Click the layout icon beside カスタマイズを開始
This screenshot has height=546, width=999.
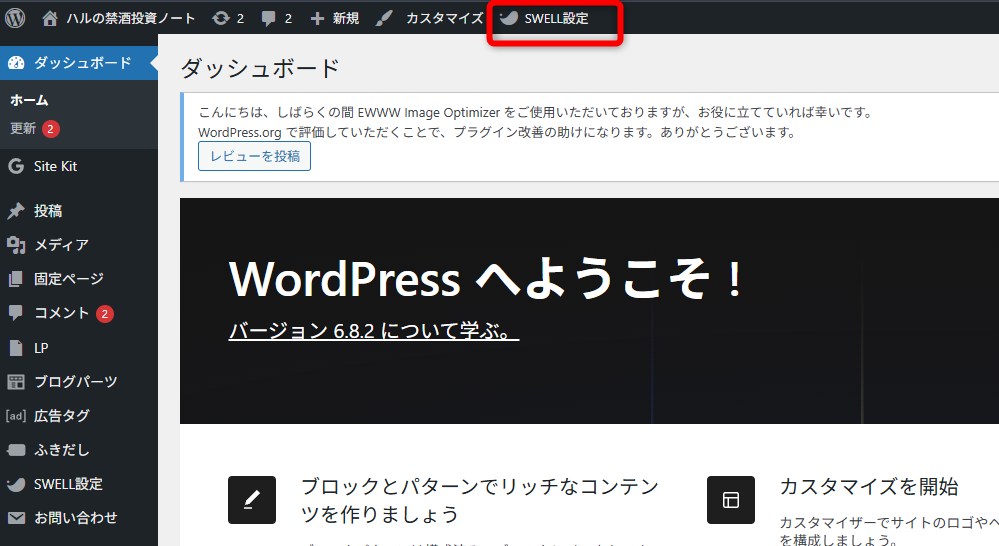[x=731, y=500]
